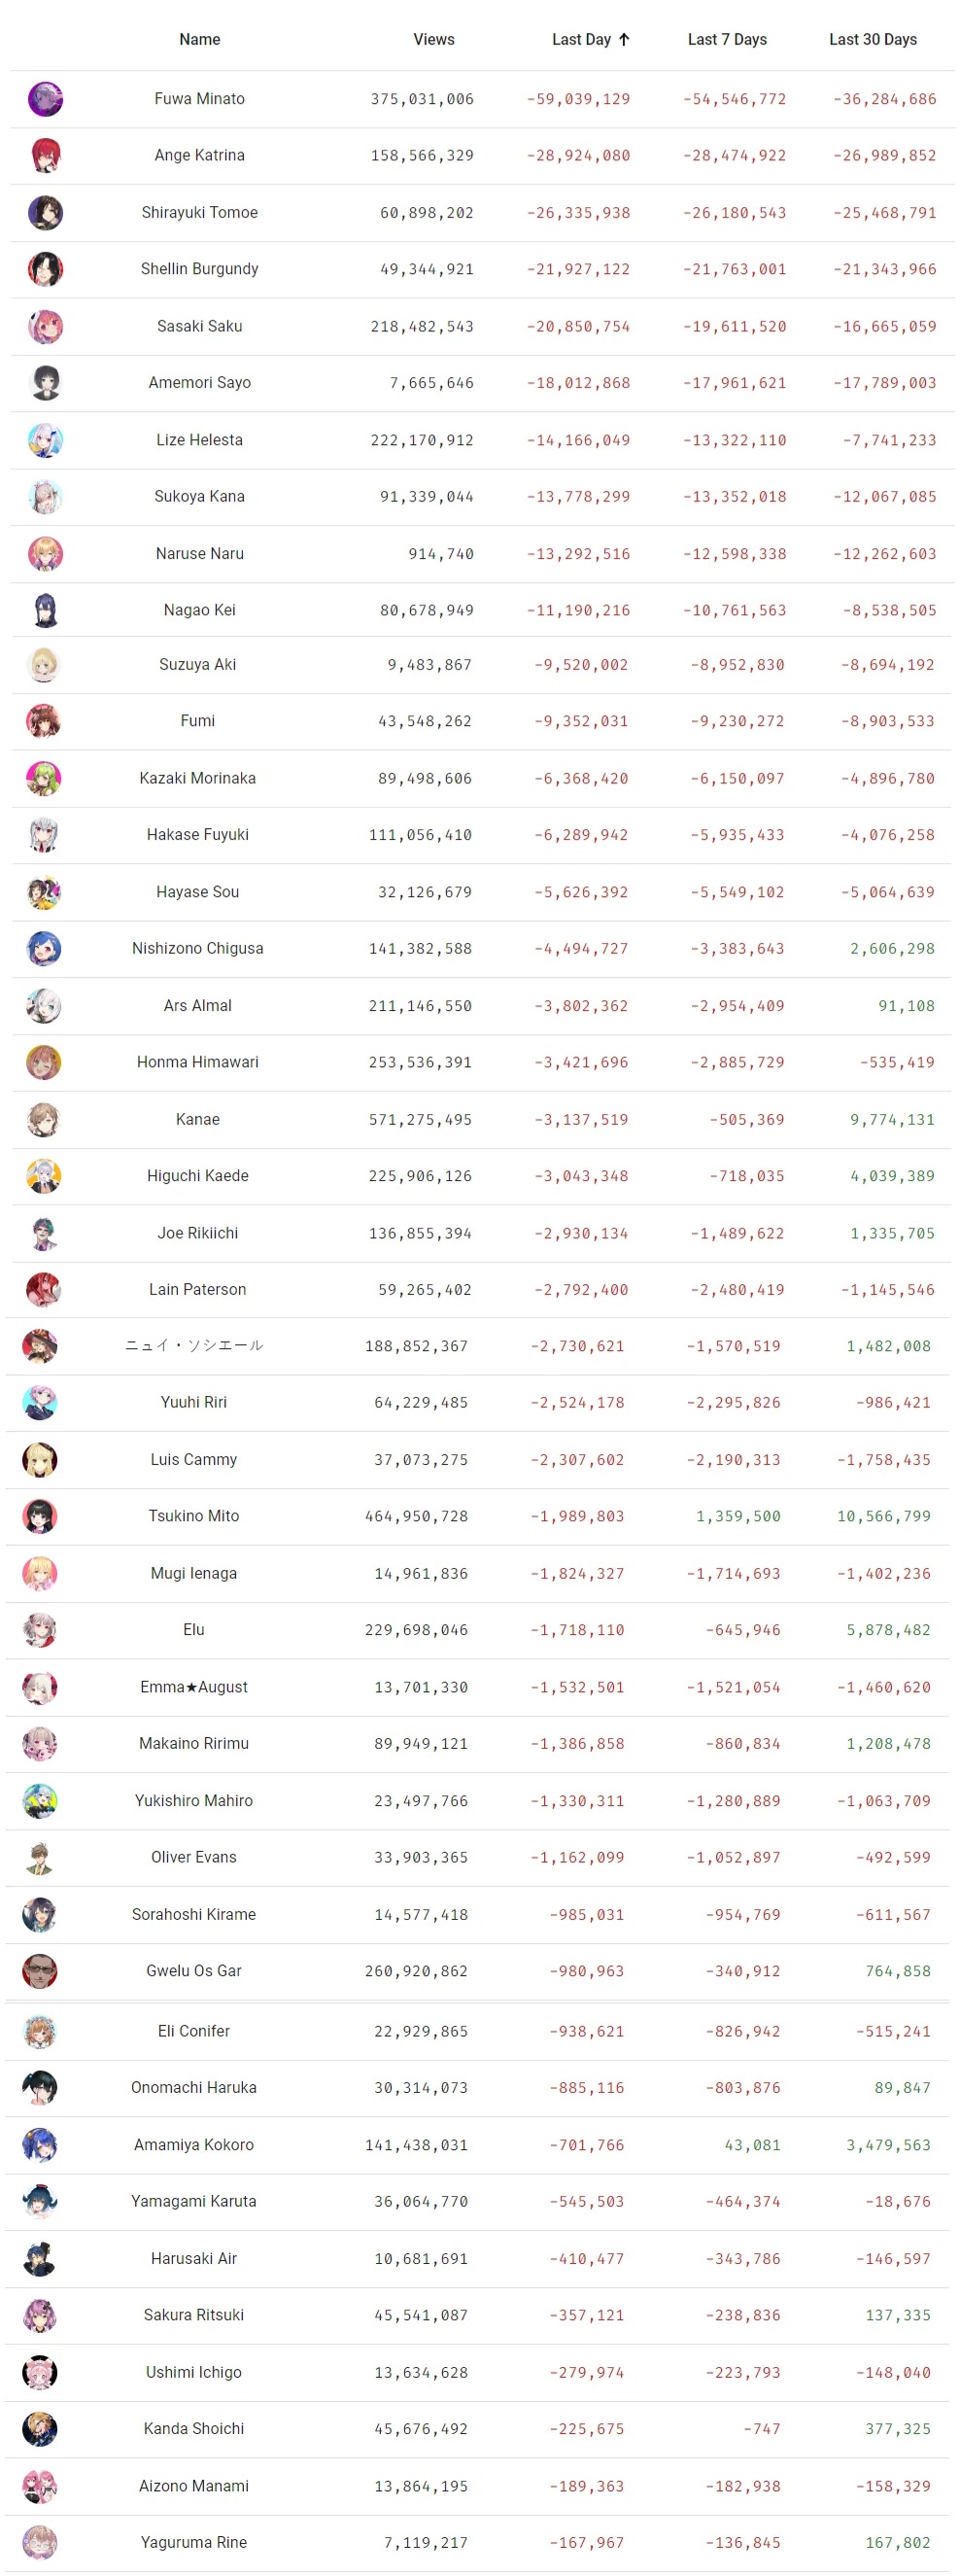960x2576 pixels.
Task: Open the Honma Himawari name link
Action: [x=198, y=1063]
